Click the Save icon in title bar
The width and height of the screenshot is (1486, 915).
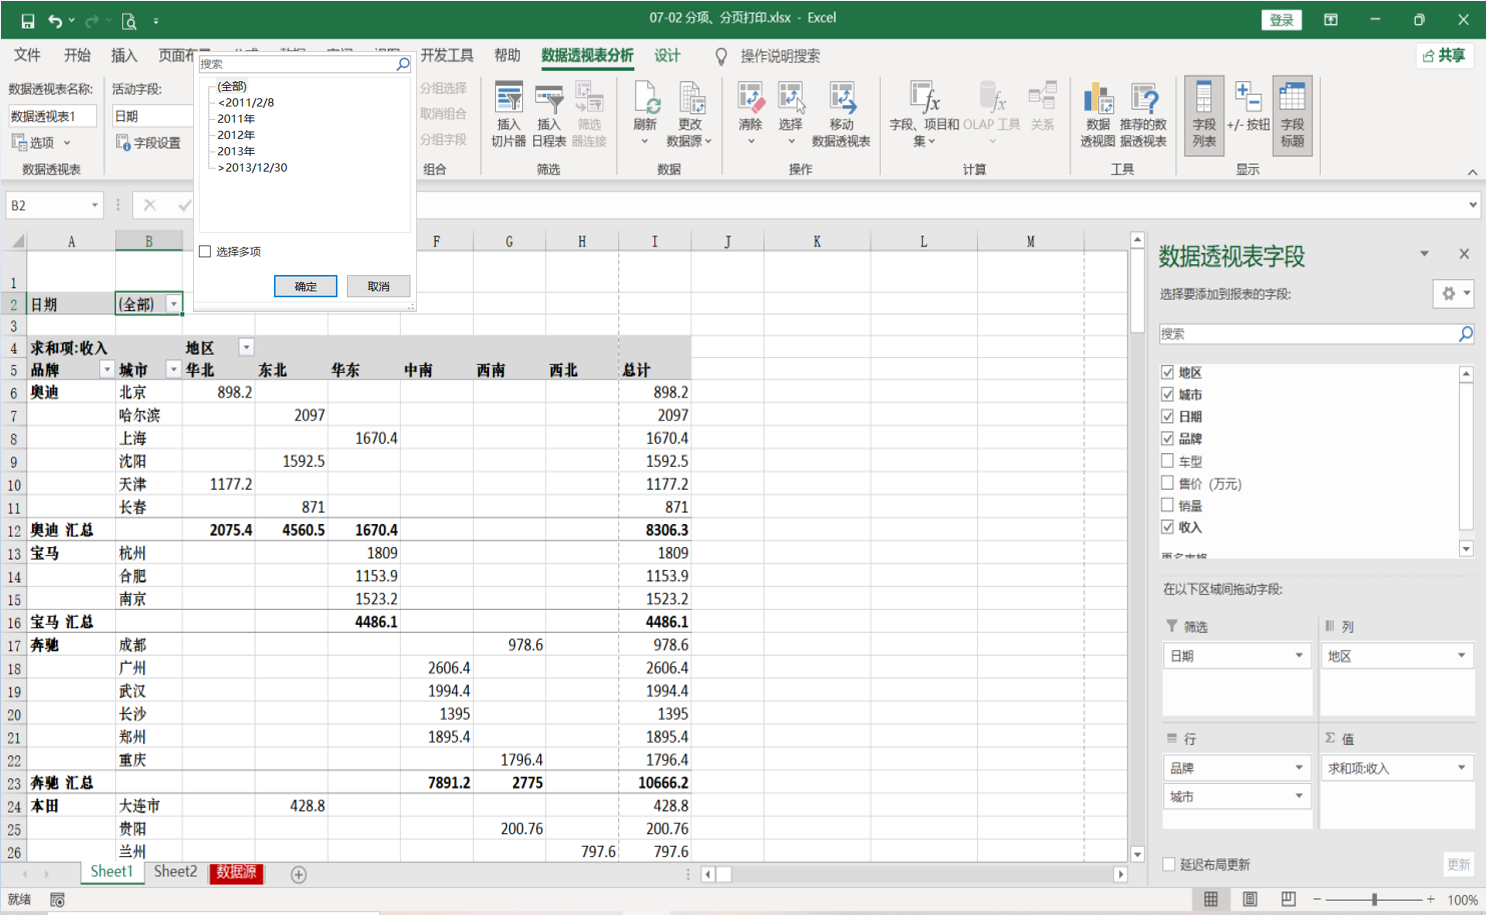coord(27,20)
